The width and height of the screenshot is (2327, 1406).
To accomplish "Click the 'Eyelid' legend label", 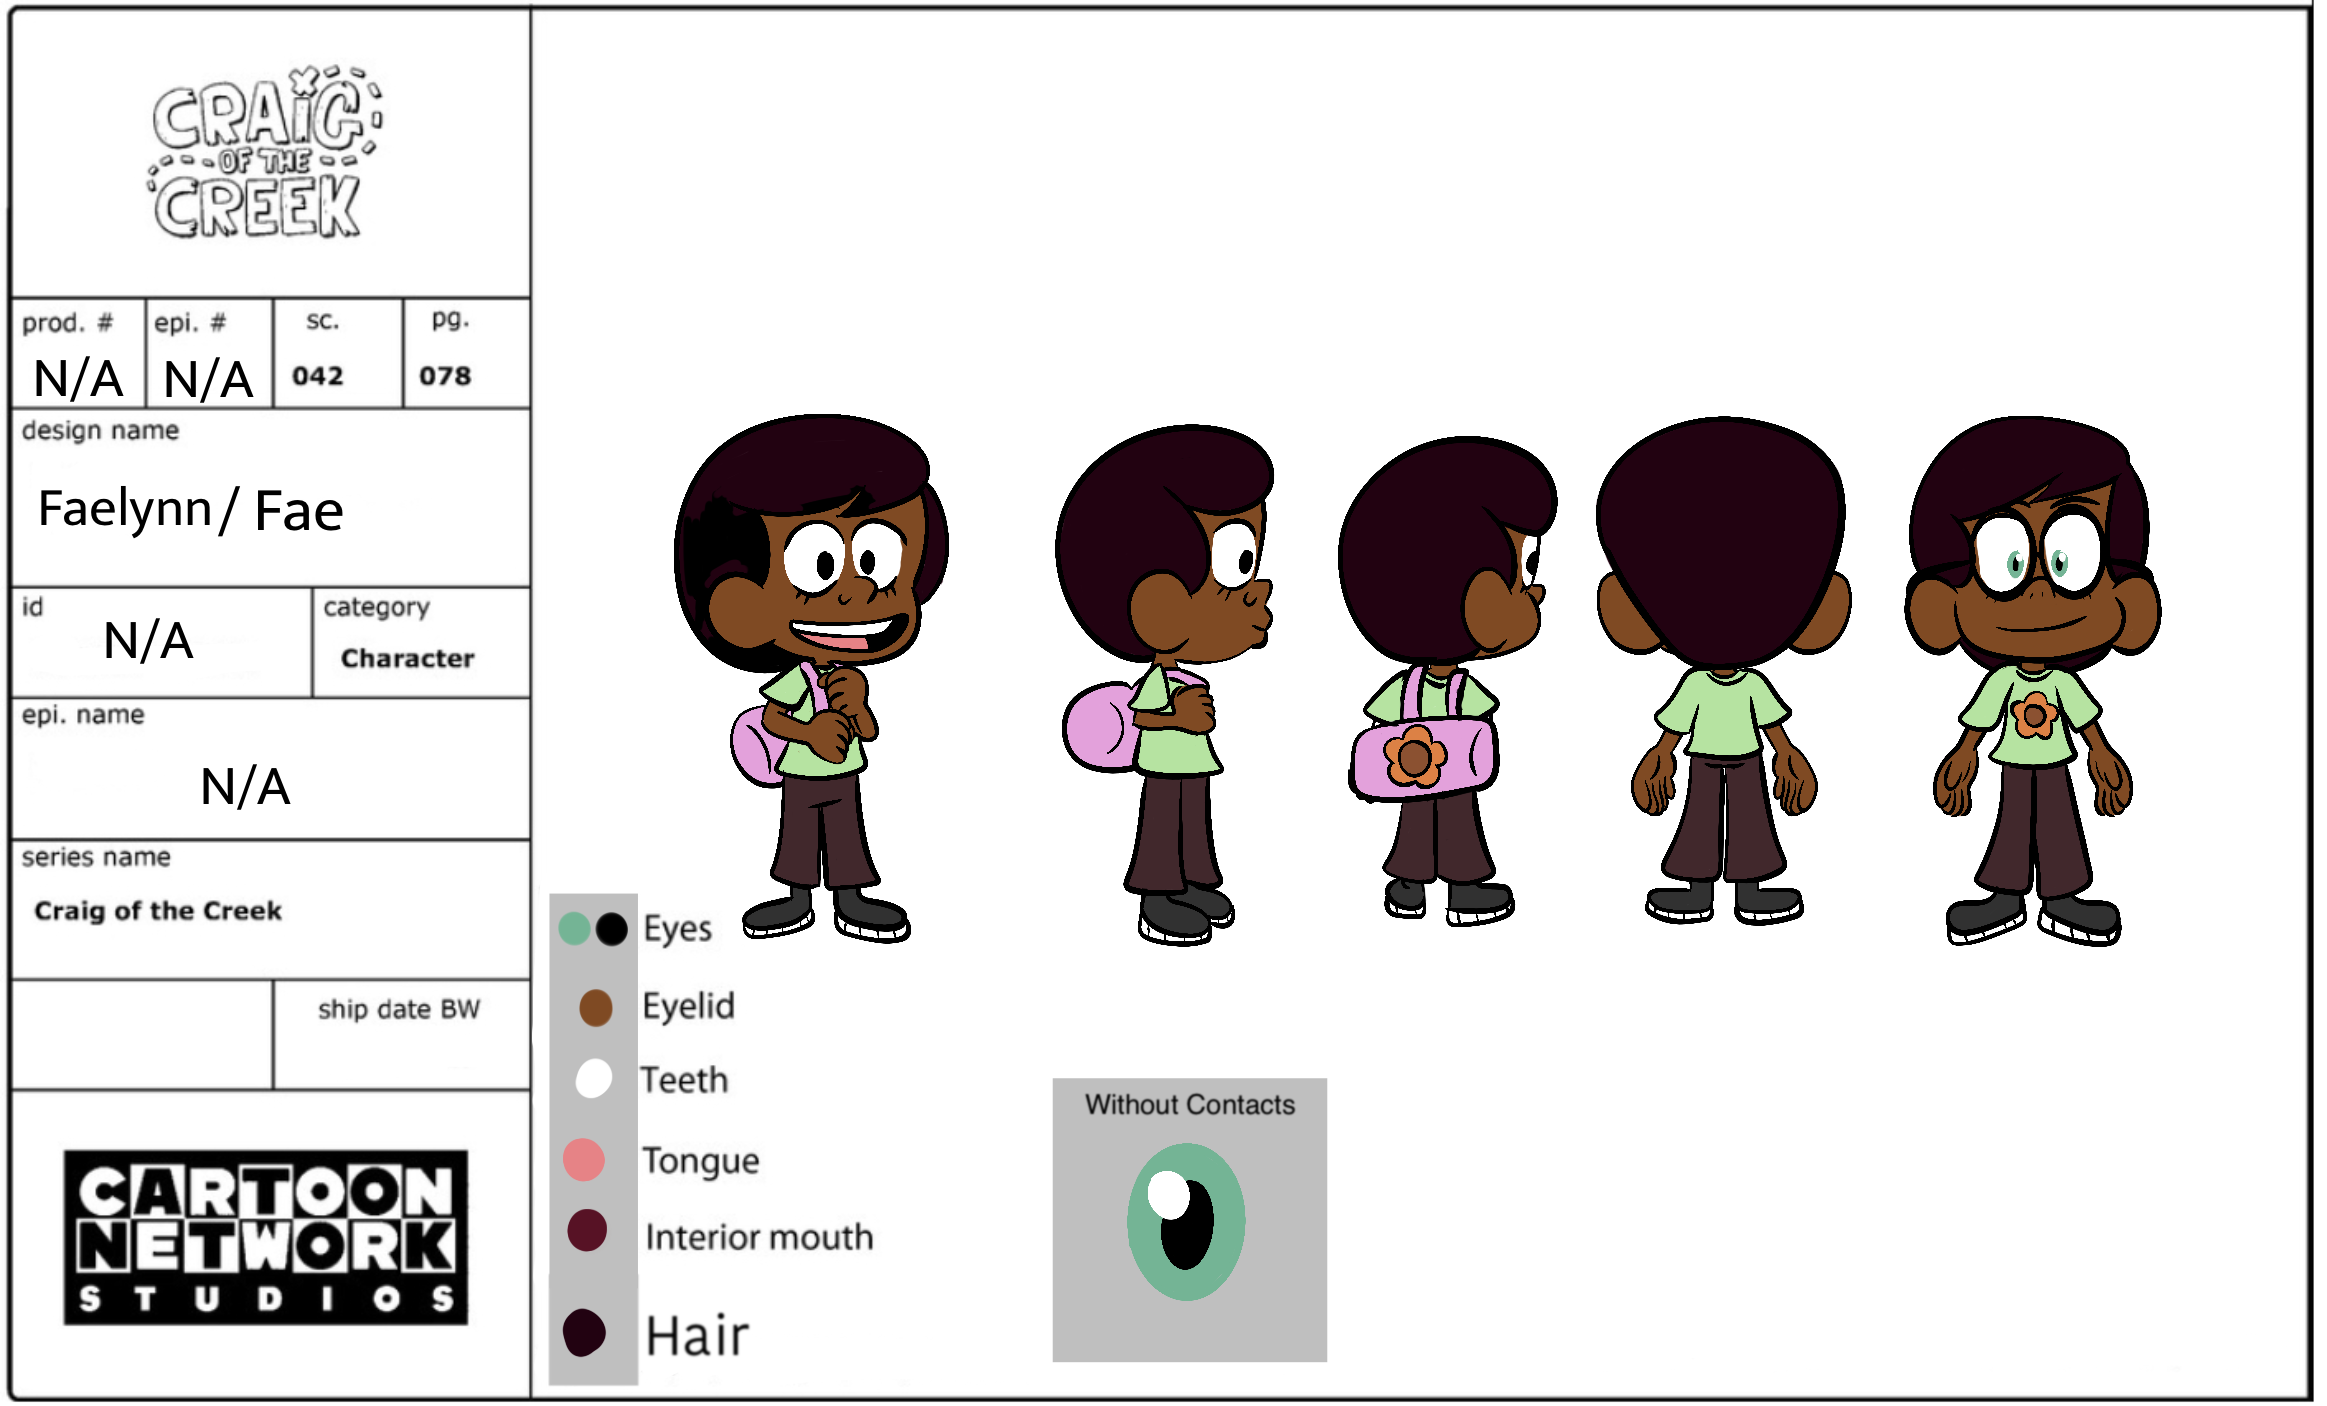I will pos(688,1007).
